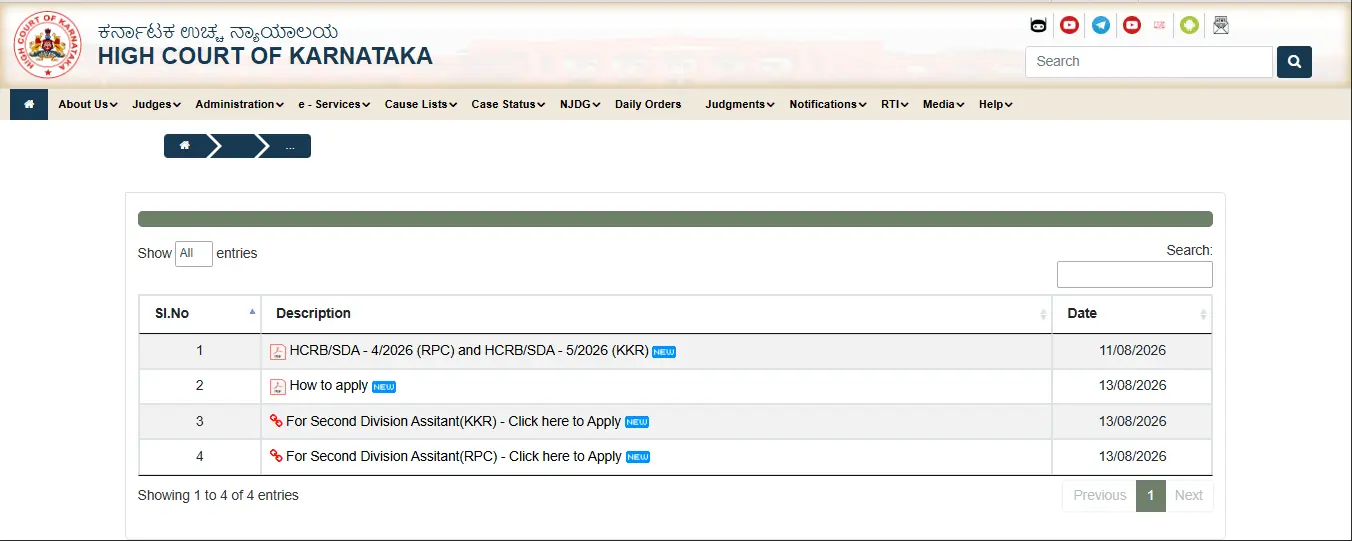
Task: Open the How to apply link
Action: [329, 386]
